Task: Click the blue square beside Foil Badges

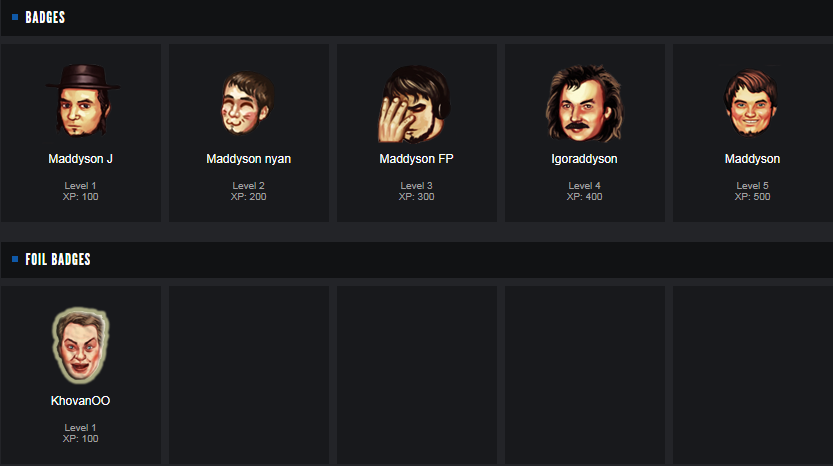Action: click(x=15, y=259)
